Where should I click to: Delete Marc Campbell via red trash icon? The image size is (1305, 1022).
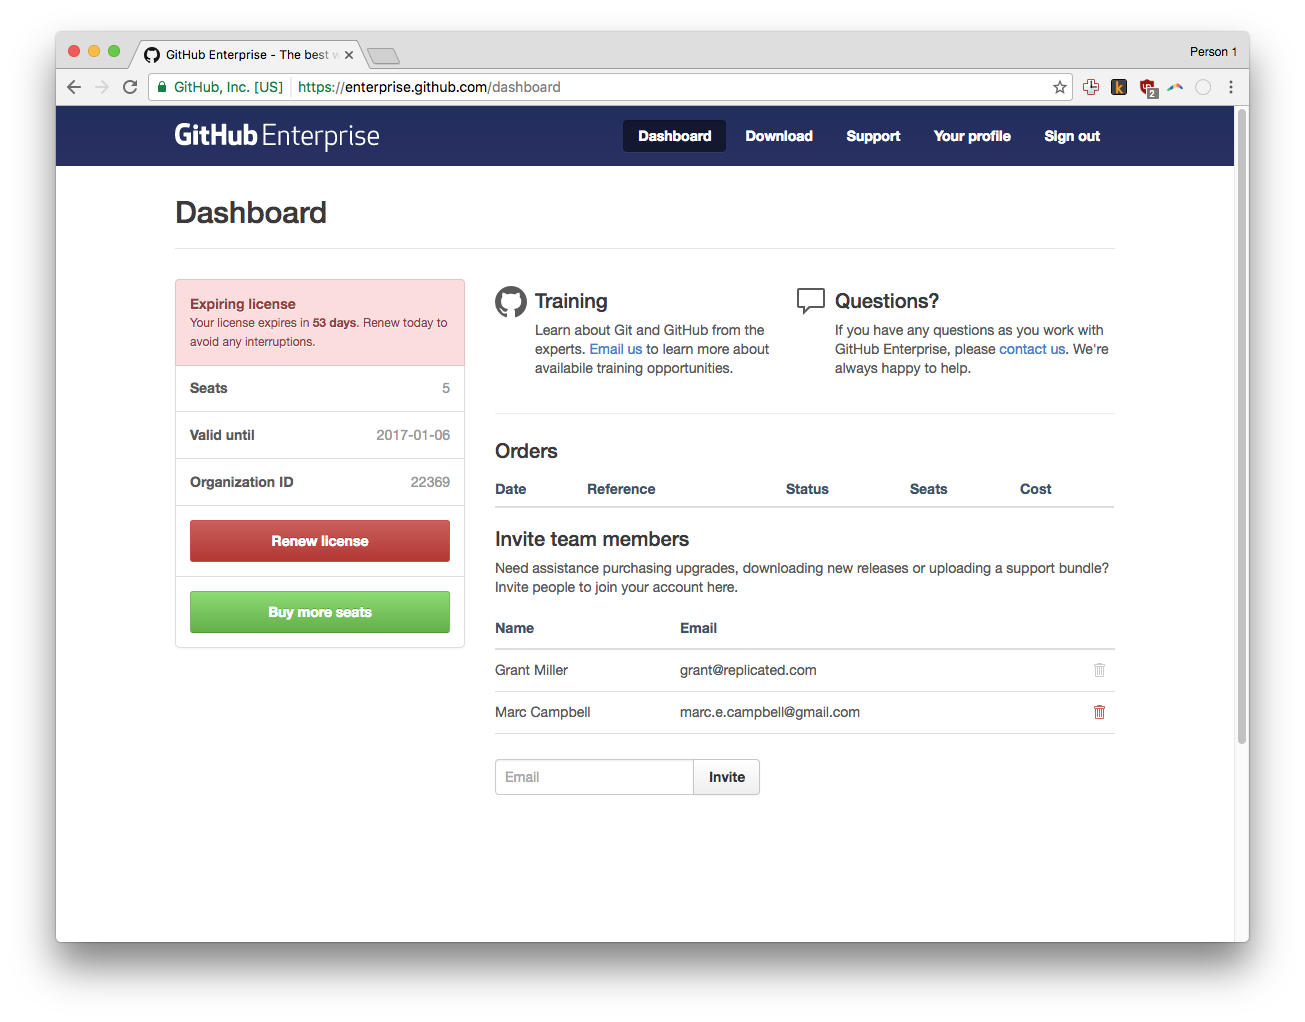tap(1099, 712)
